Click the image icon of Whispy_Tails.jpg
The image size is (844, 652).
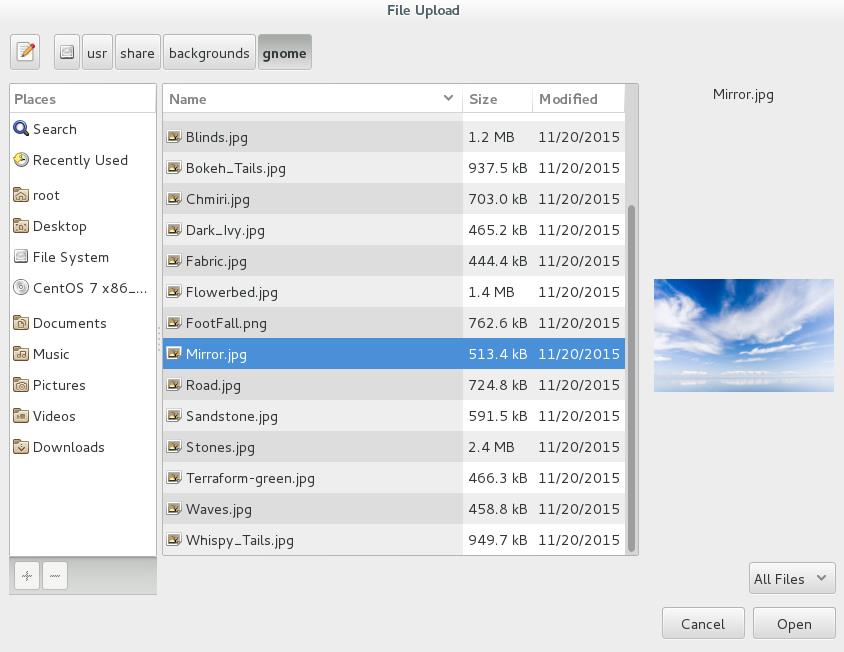coord(173,539)
